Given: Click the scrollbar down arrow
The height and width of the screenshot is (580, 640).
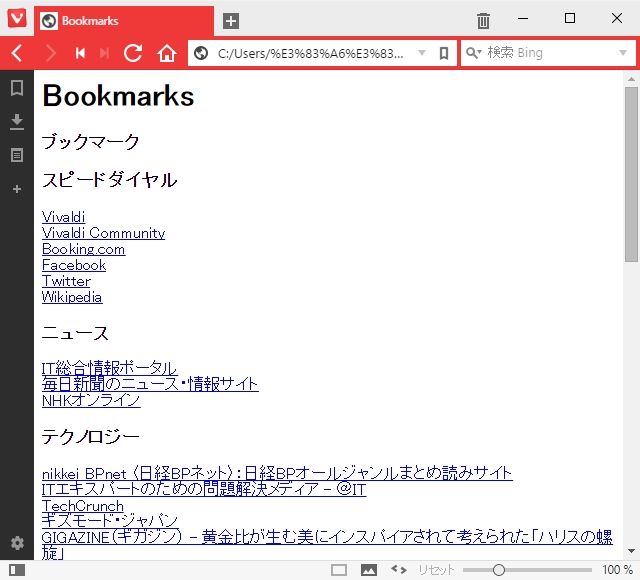Looking at the screenshot, I should pos(631,551).
